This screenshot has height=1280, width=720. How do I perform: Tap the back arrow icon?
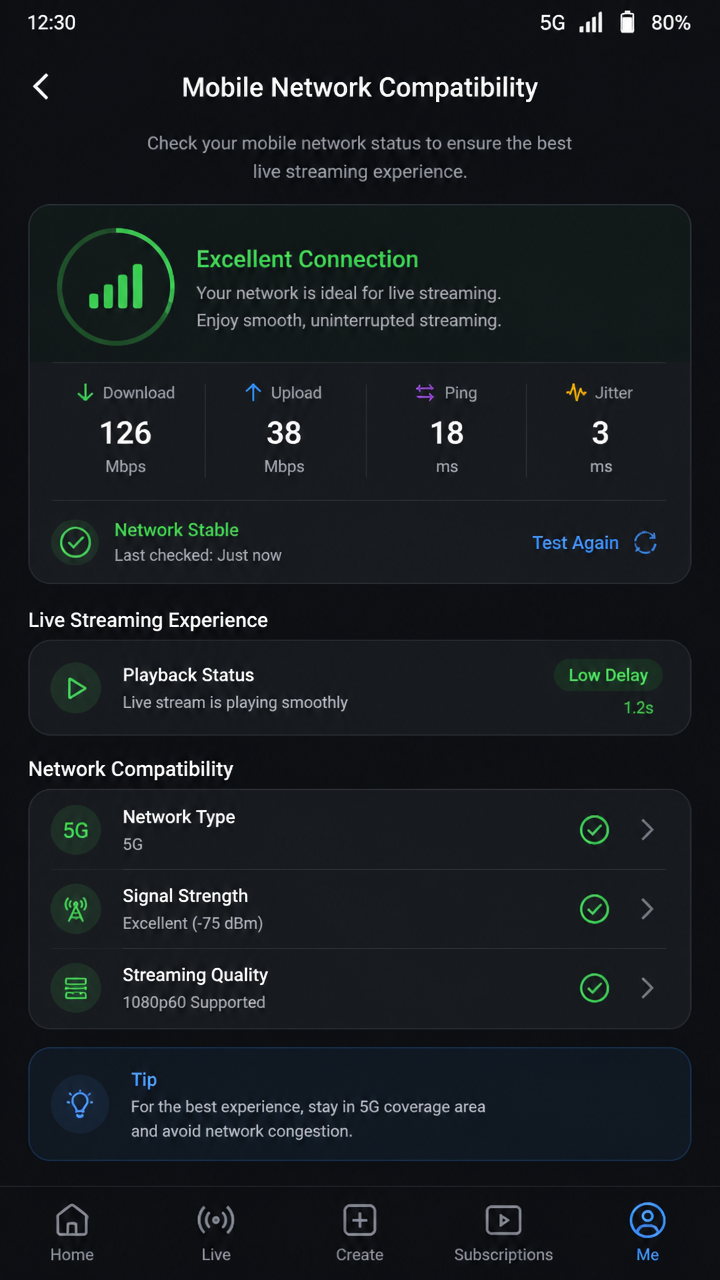(x=41, y=87)
